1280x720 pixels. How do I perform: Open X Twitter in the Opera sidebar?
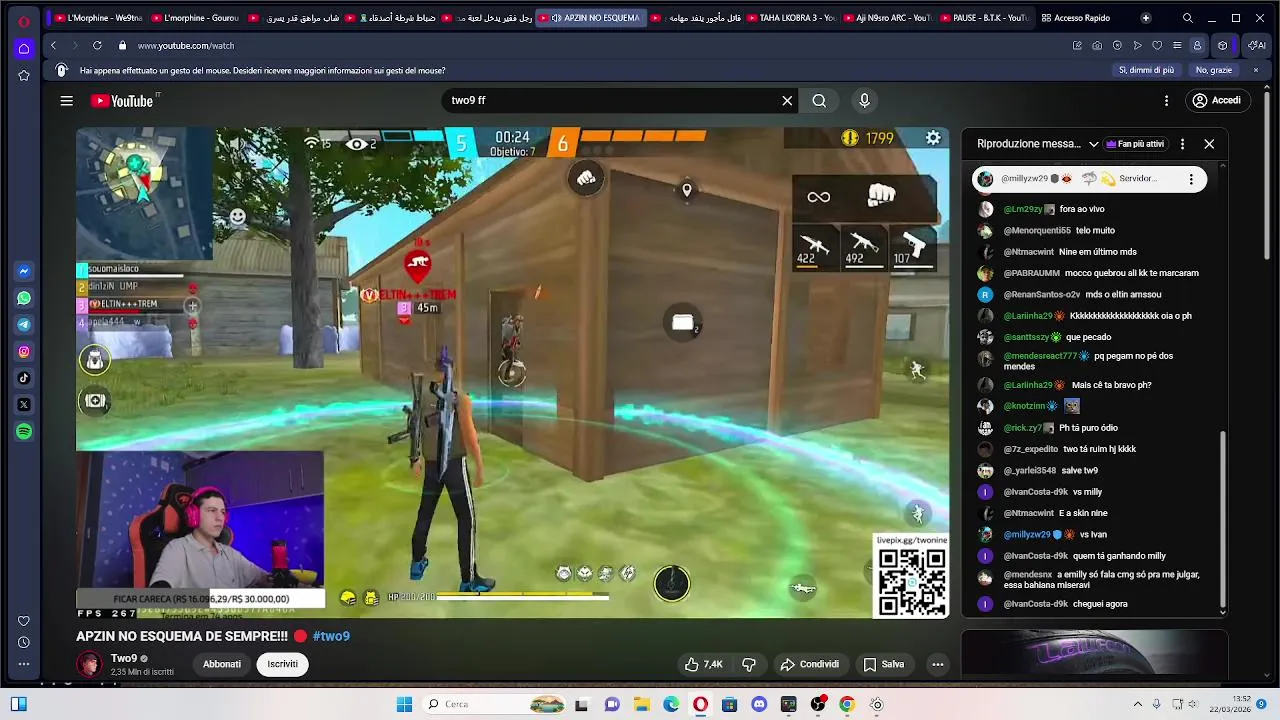pyautogui.click(x=24, y=405)
